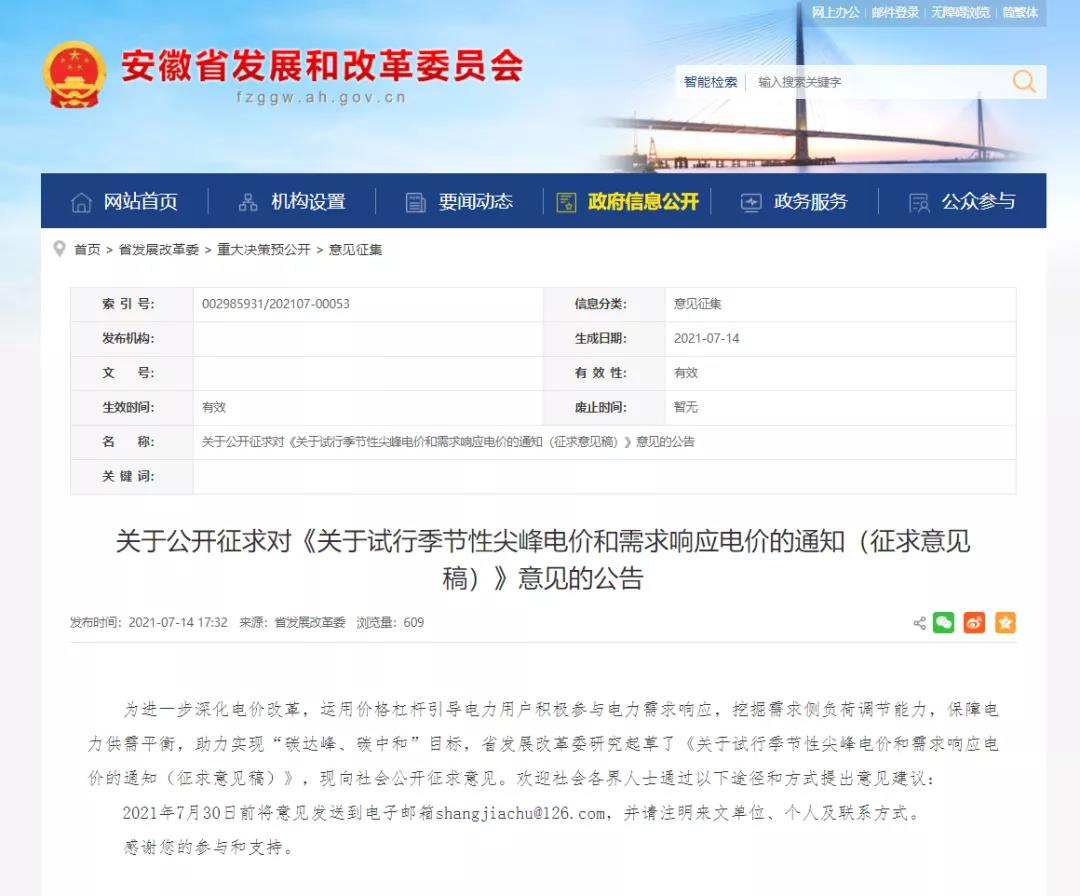
Task: Click the 索引号 label cell
Action: point(132,304)
